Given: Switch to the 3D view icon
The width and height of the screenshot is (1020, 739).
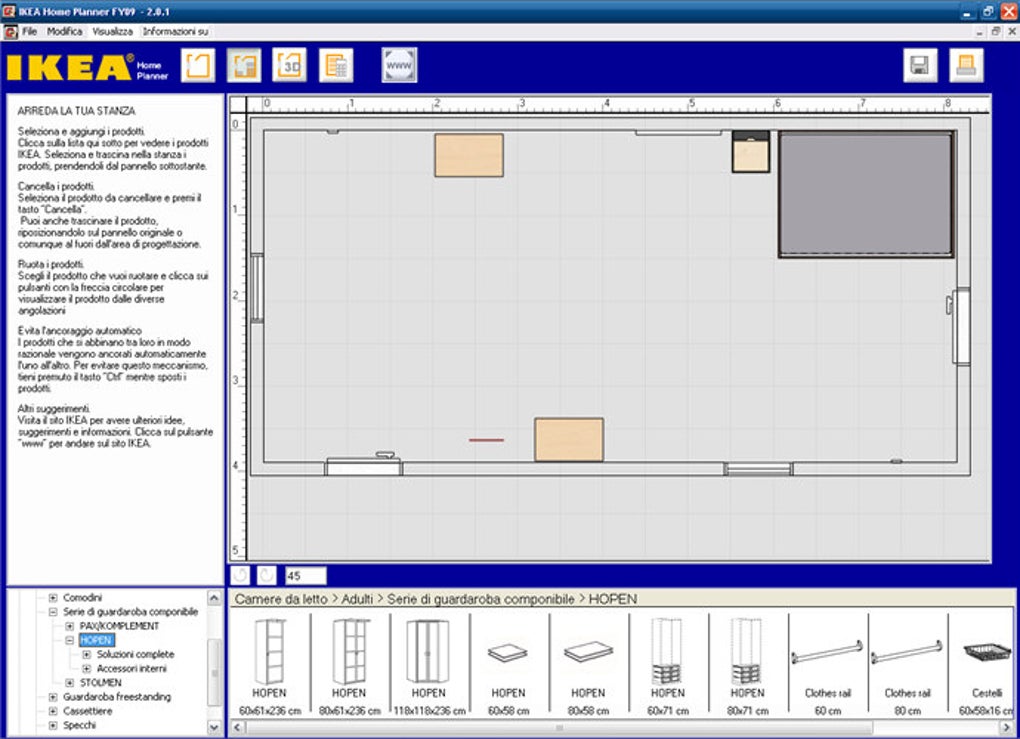Looking at the screenshot, I should tap(289, 66).
